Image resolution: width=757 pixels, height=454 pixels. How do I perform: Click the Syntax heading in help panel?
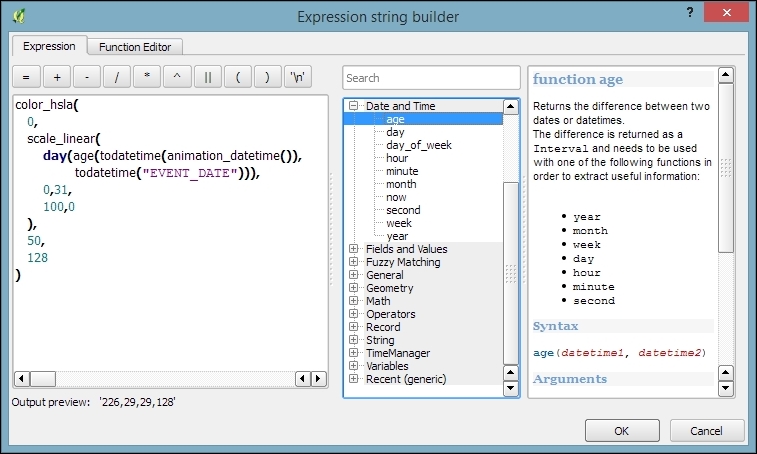point(555,326)
